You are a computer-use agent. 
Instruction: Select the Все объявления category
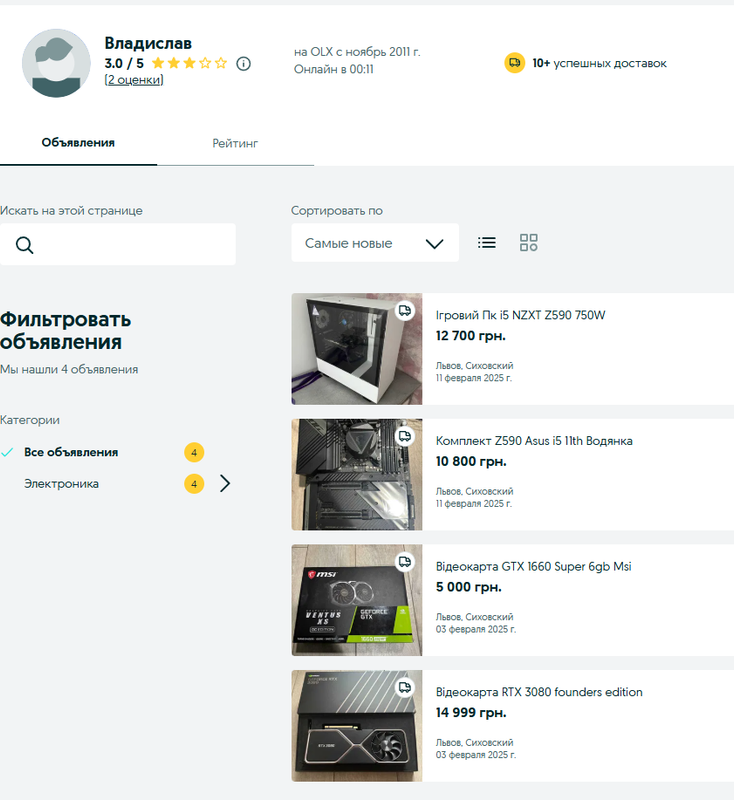pyautogui.click(x=71, y=452)
